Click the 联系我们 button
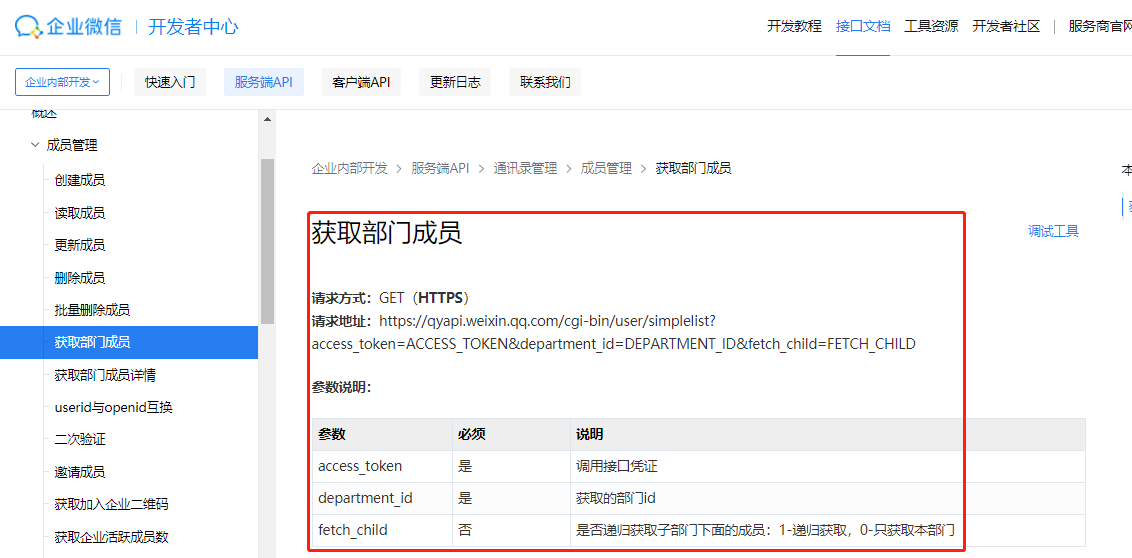The width and height of the screenshot is (1132, 558). (x=545, y=82)
